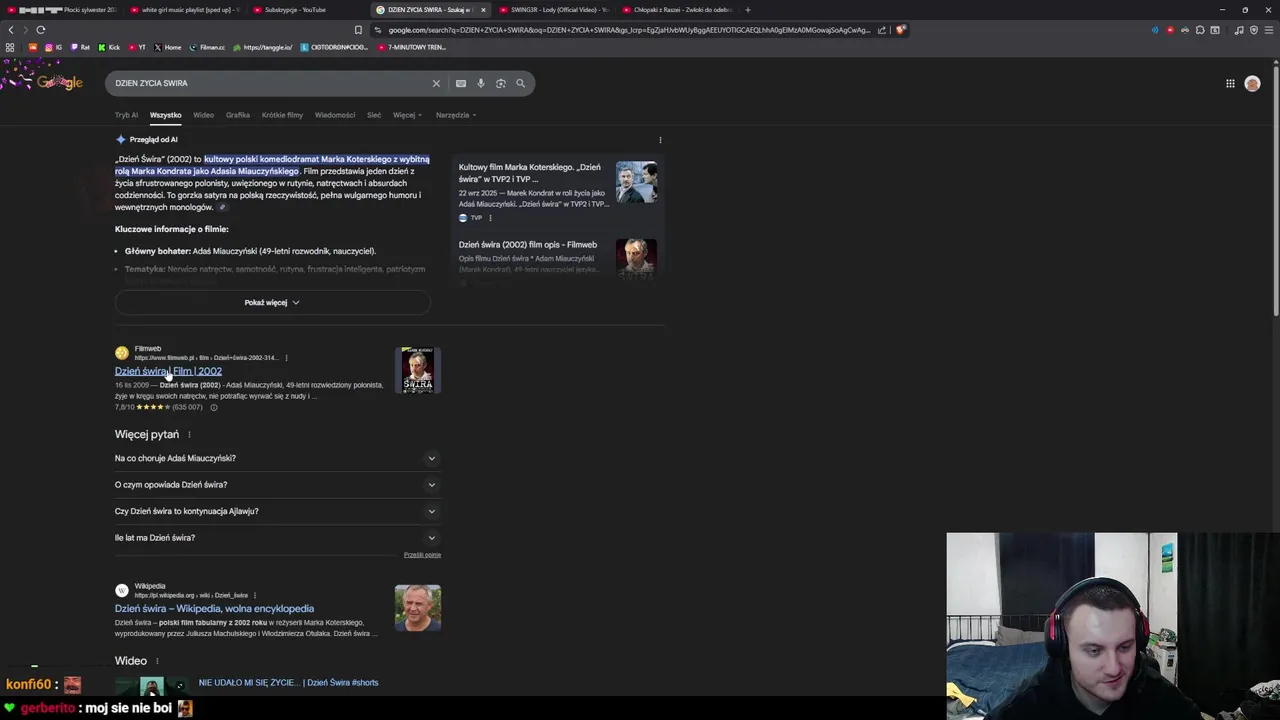
Task: Search by image with the lens icon
Action: (x=501, y=84)
